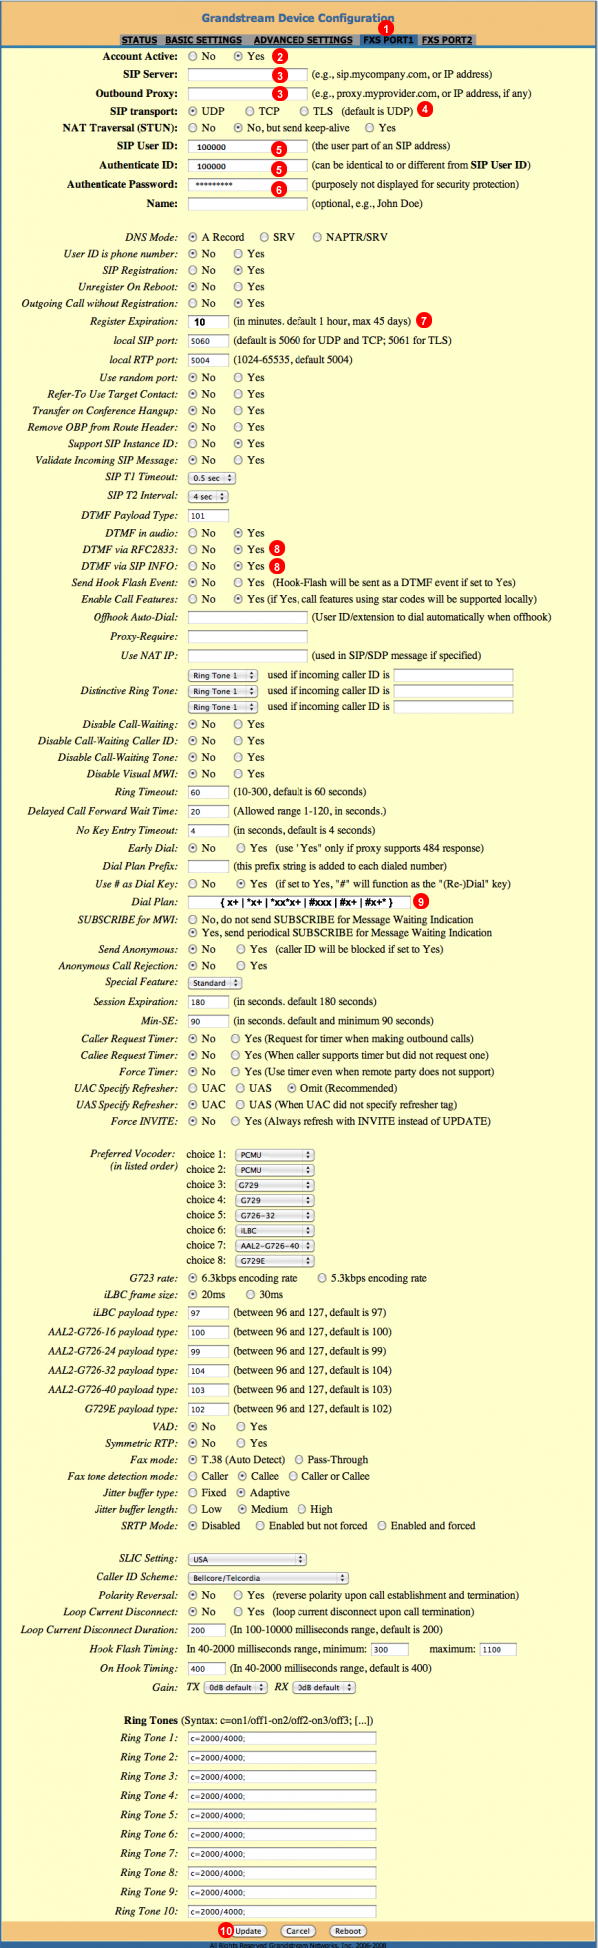This screenshot has width=598, height=1948.
Task: Open the Gain TX dropdown
Action: [235, 1687]
